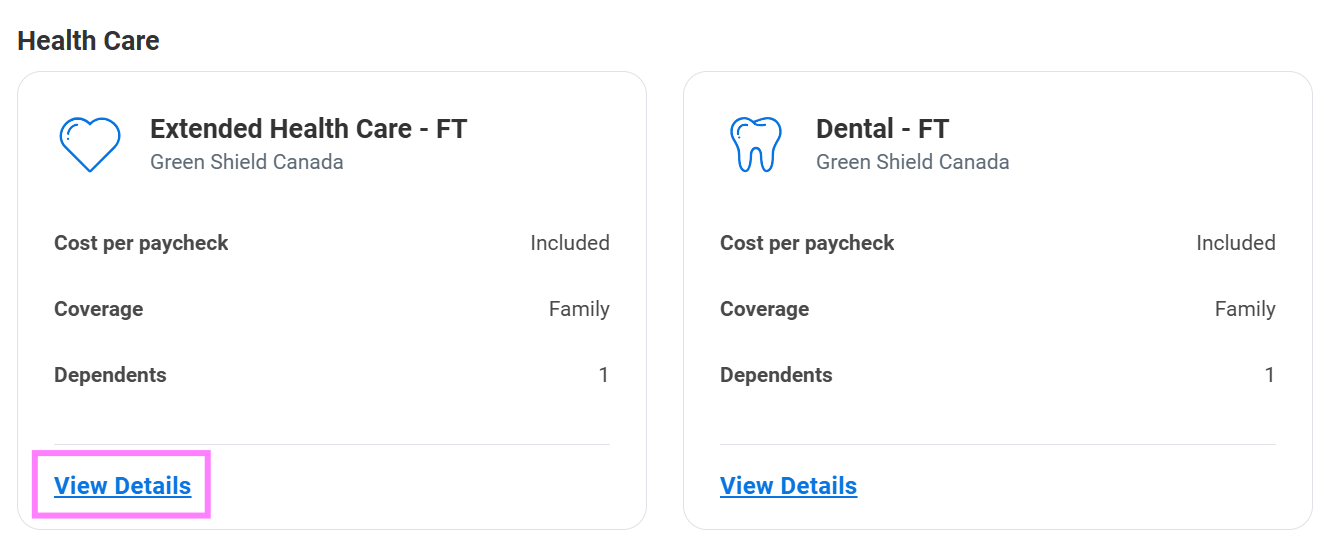Image resolution: width=1327 pixels, height=544 pixels.
Task: Click Family coverage value in Extended Health card
Action: pyautogui.click(x=578, y=309)
